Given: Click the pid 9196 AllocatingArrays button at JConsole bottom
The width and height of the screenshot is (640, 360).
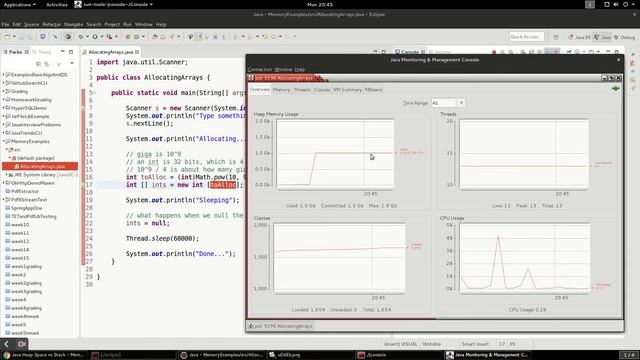Looking at the screenshot, I should 281,326.
